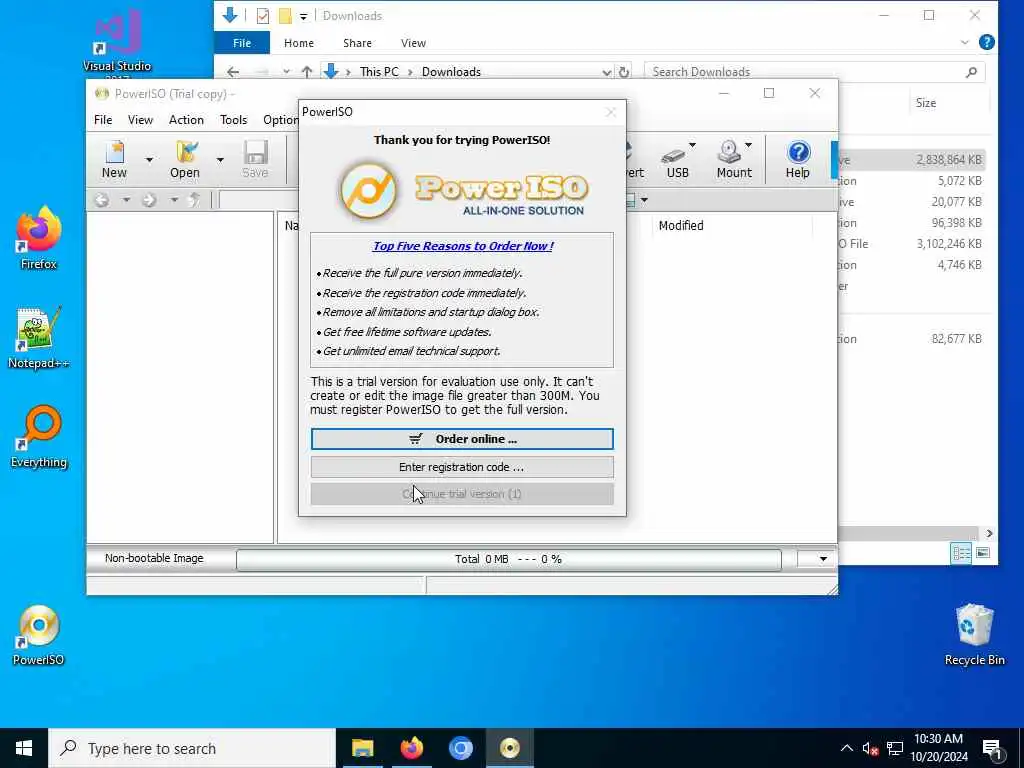Click the Explorer up-one-level arrow
The width and height of the screenshot is (1024, 768).
click(307, 72)
